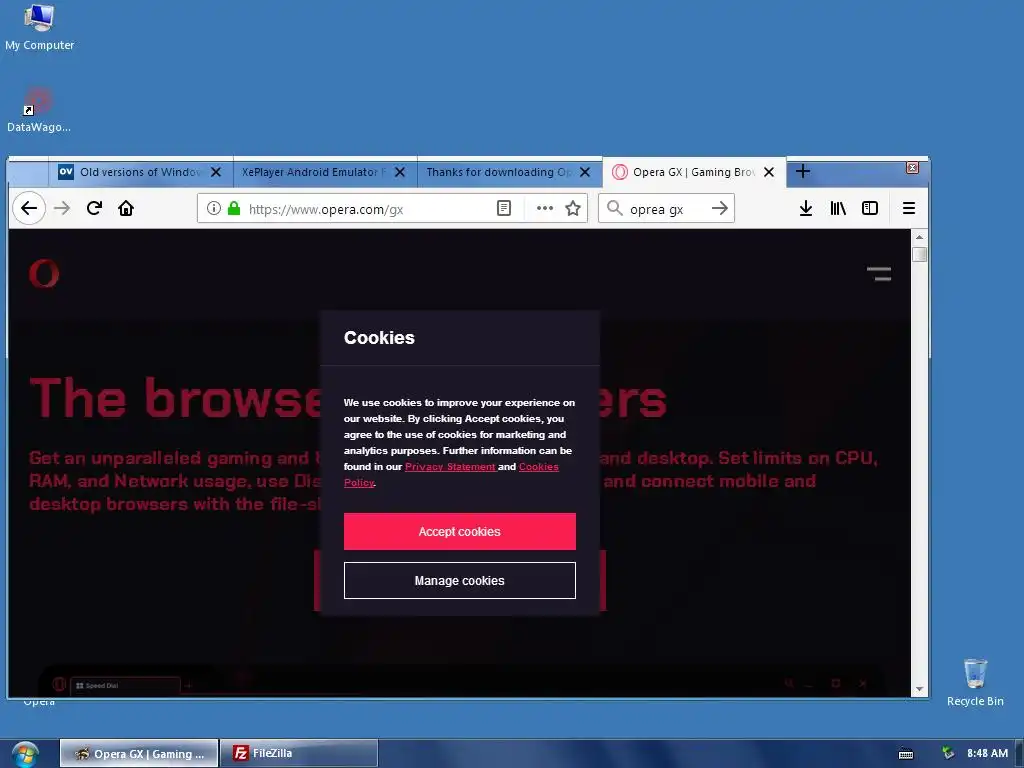This screenshot has width=1024, height=768.
Task: Close the Old versions of Windows tab
Action: click(216, 172)
